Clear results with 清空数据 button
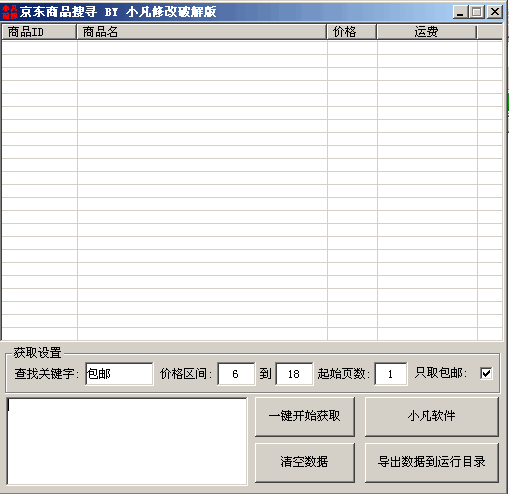The image size is (509, 494). (305, 462)
